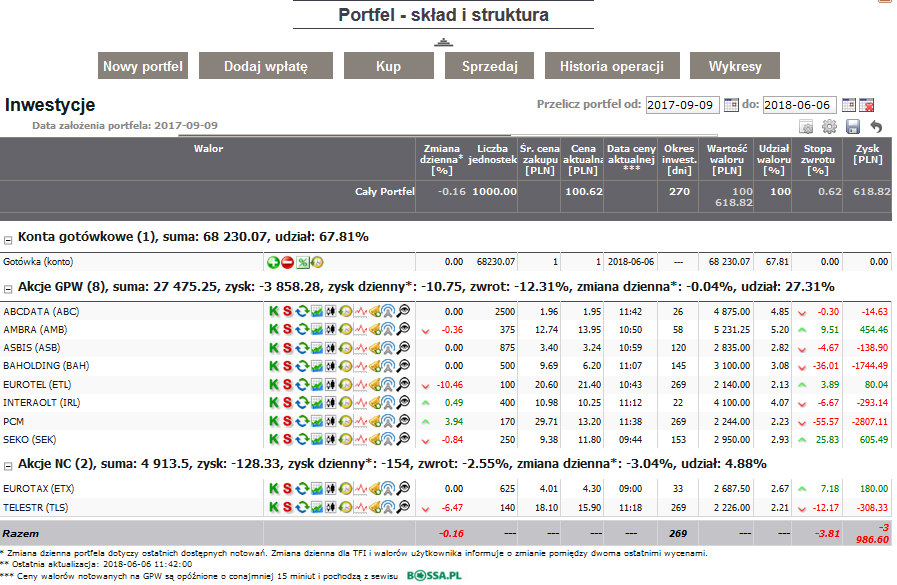Click the clear dates calendar icon with red X
The image size is (897, 585).
tap(867, 105)
